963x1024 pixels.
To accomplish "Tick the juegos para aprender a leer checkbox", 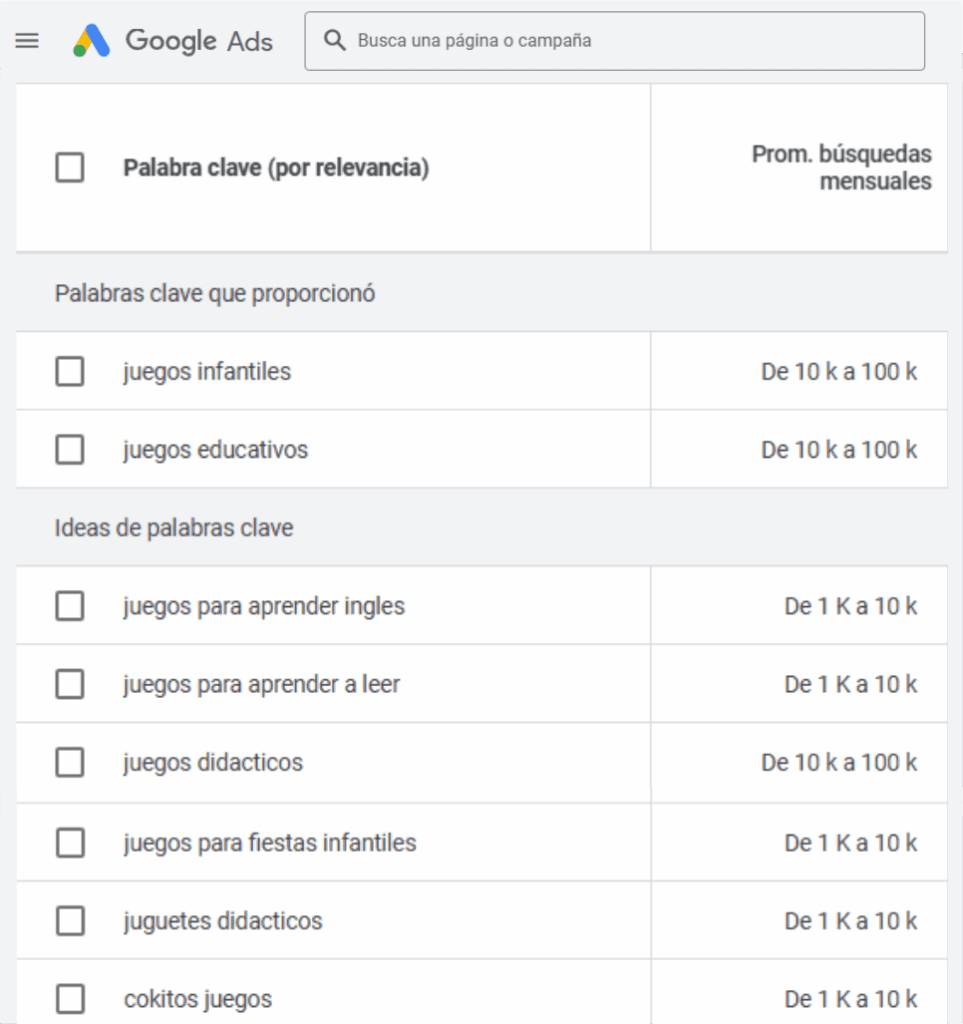I will click(70, 684).
